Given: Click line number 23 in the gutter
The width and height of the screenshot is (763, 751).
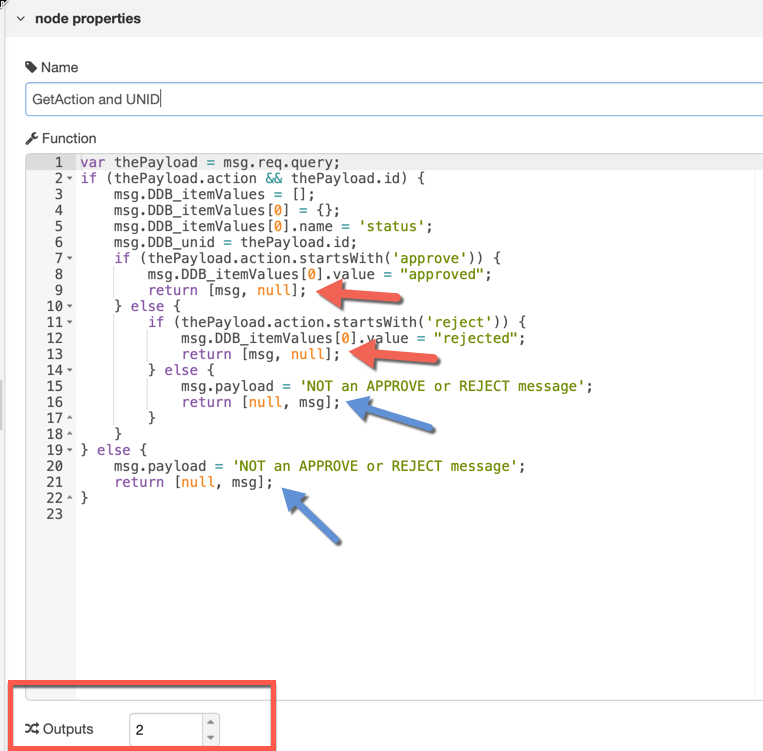Looking at the screenshot, I should (x=54, y=514).
